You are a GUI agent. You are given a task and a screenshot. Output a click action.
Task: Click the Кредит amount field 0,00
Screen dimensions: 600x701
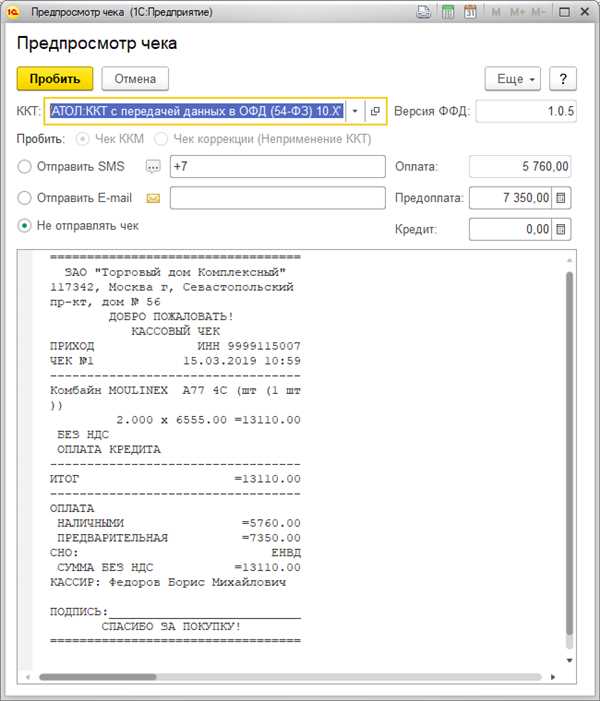click(x=511, y=229)
